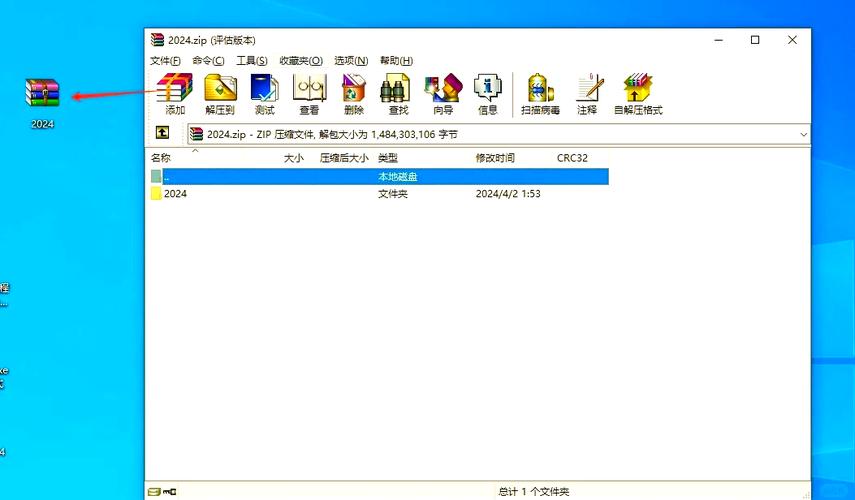Sort by the 名称 column header
The width and height of the screenshot is (855, 500).
[161, 158]
